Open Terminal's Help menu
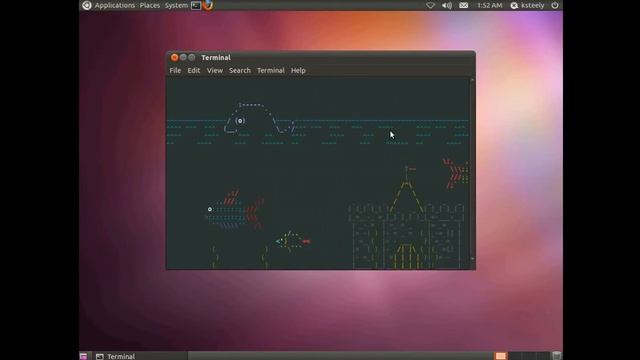 tap(298, 70)
